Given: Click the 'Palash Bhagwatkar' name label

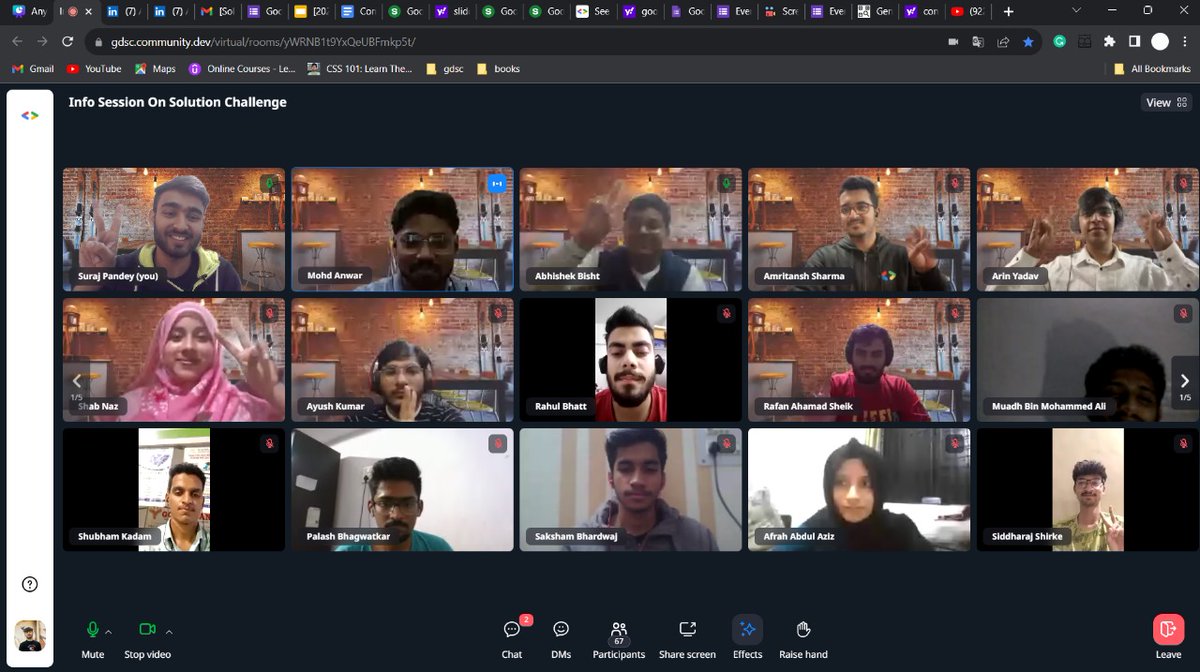Looking at the screenshot, I should pos(349,537).
